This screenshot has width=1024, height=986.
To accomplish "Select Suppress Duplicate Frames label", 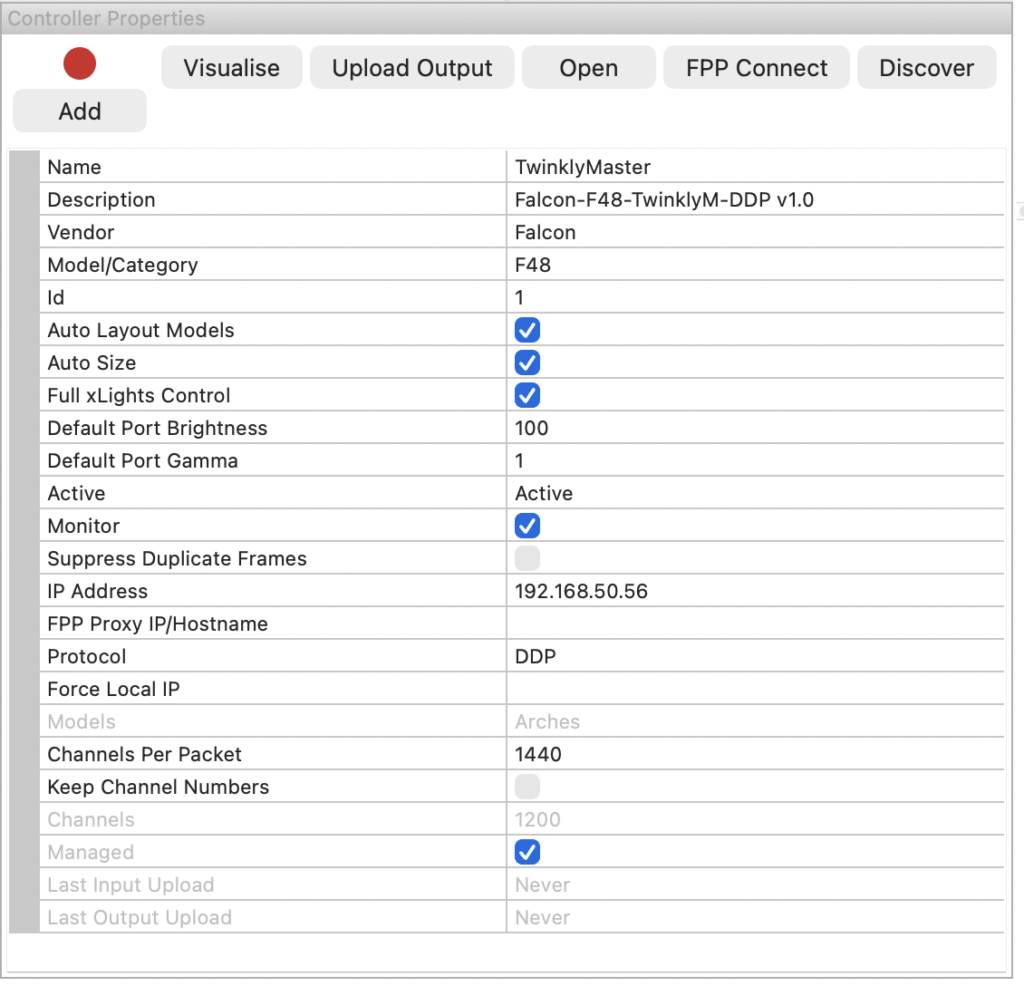I will [177, 559].
